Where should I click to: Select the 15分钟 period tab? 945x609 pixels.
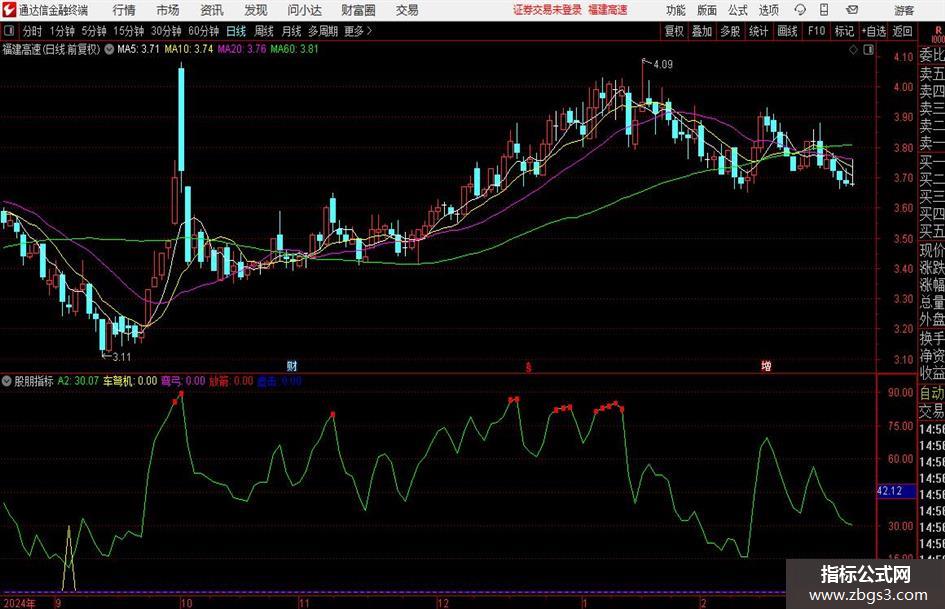(128, 31)
